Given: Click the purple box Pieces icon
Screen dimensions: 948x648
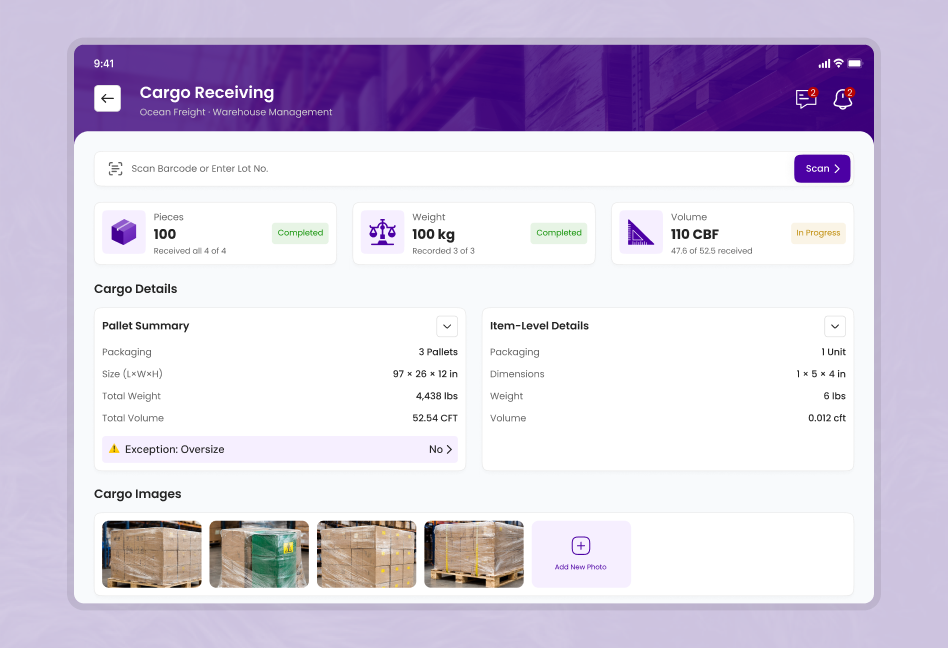Looking at the screenshot, I should [124, 232].
